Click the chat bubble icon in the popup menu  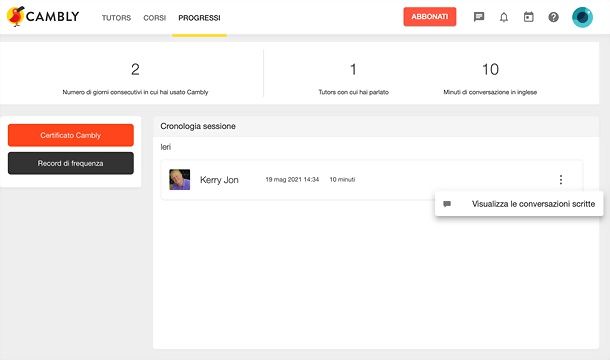coord(447,204)
